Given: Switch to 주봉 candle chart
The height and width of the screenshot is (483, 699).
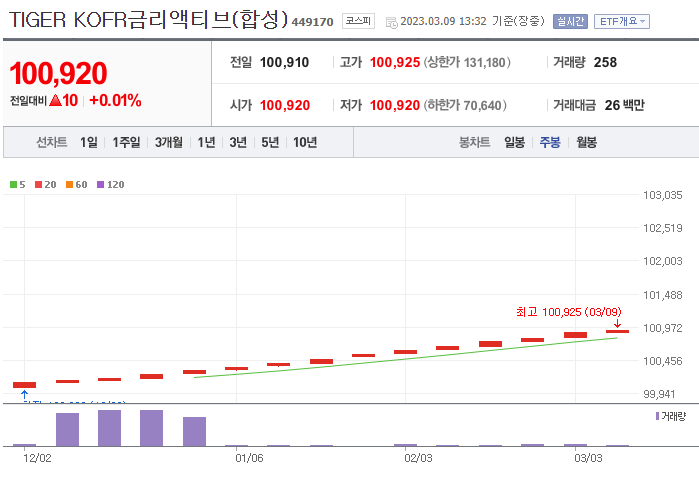Looking at the screenshot, I should pyautogui.click(x=550, y=142).
